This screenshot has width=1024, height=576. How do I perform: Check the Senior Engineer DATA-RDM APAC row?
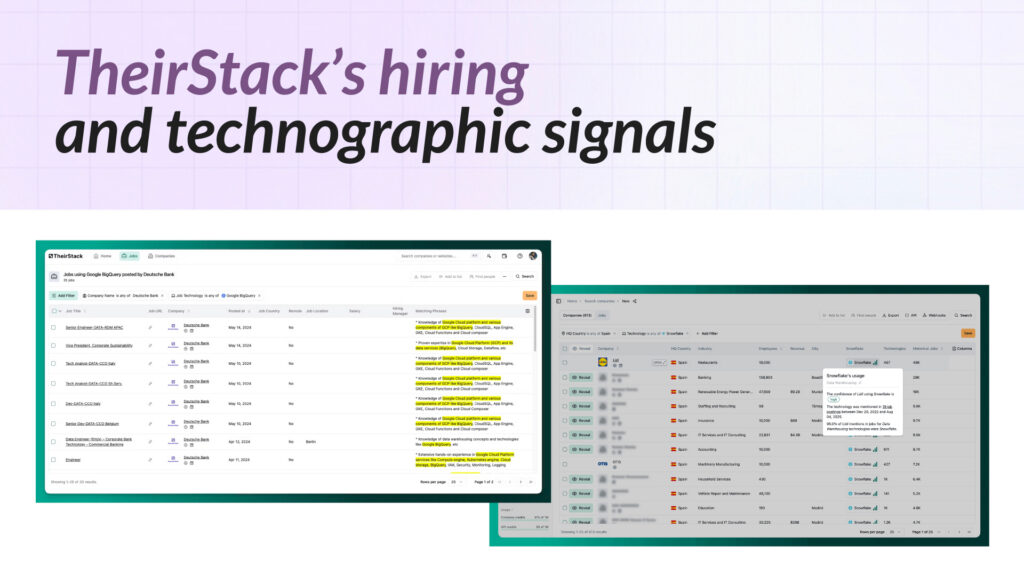coord(54,328)
